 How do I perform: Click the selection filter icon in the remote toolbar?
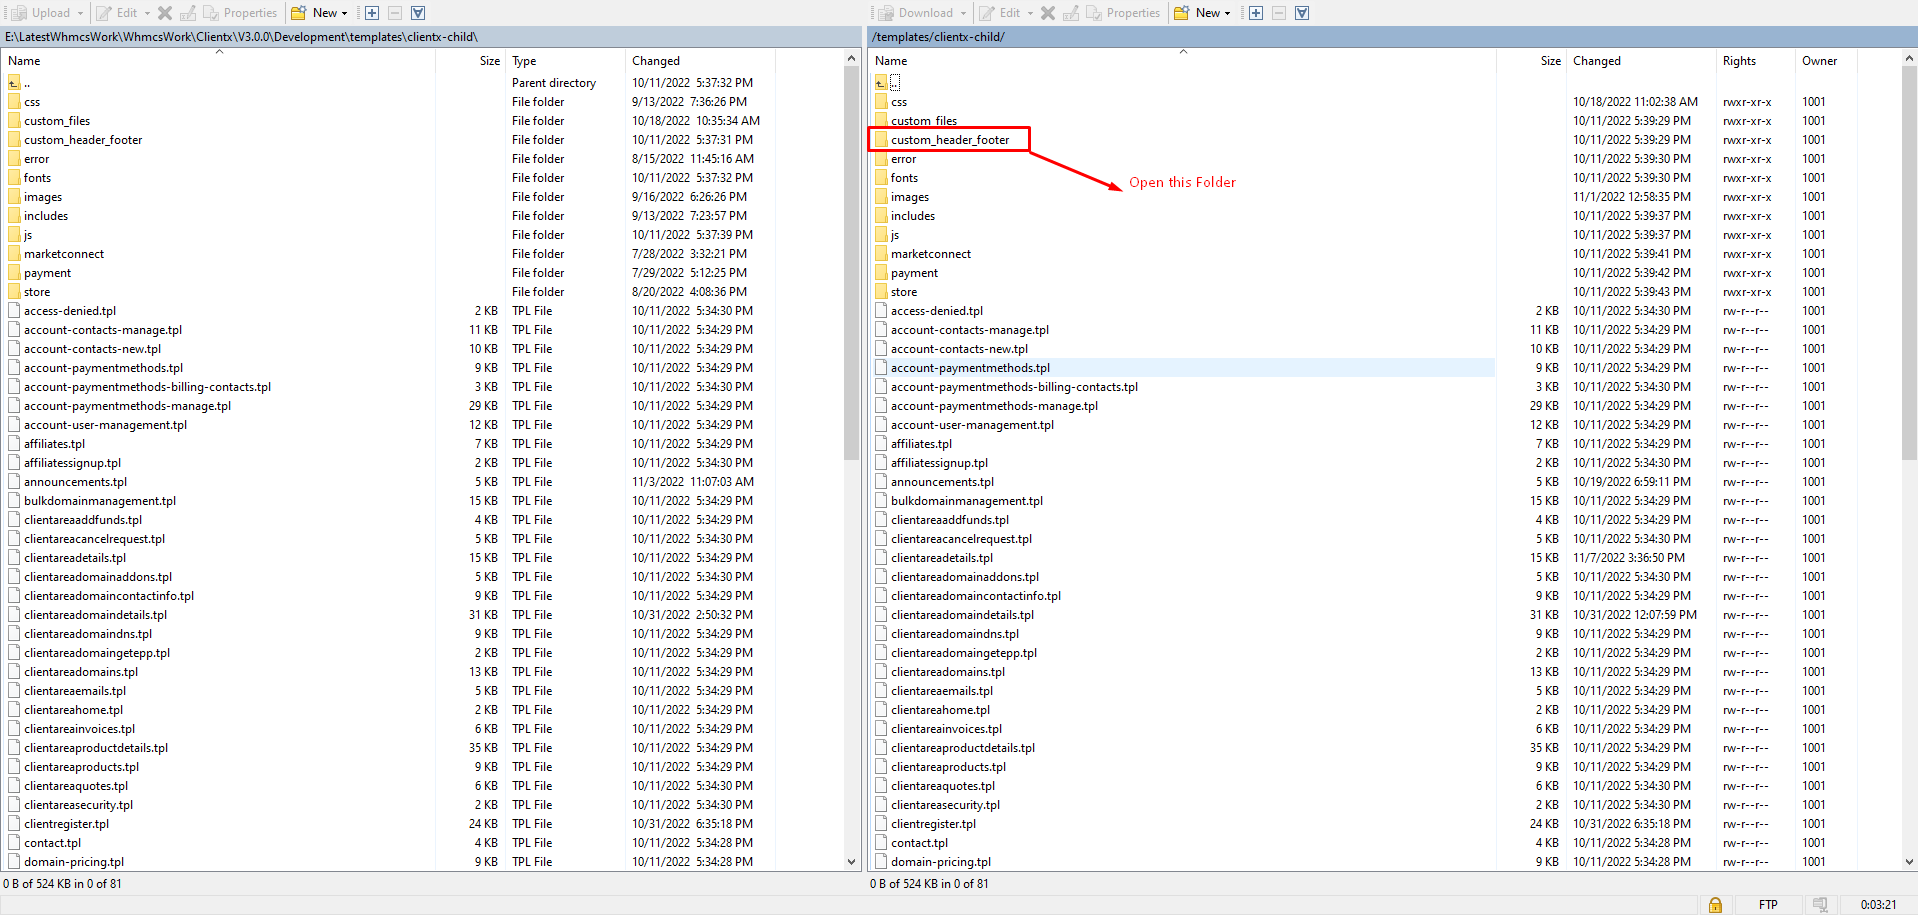click(1302, 13)
